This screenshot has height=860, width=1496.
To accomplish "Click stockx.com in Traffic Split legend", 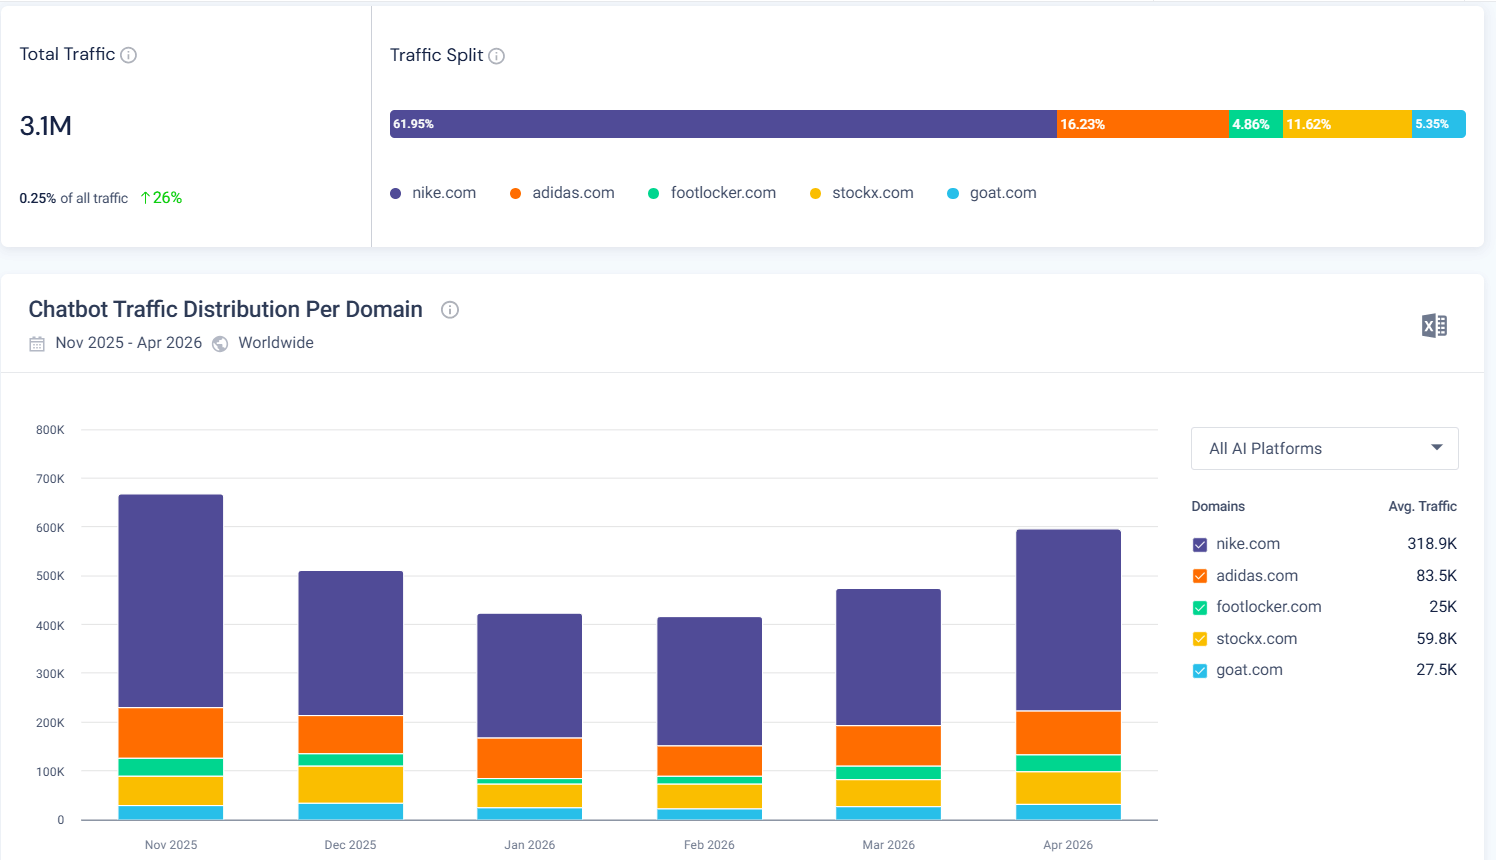I will 862,193.
